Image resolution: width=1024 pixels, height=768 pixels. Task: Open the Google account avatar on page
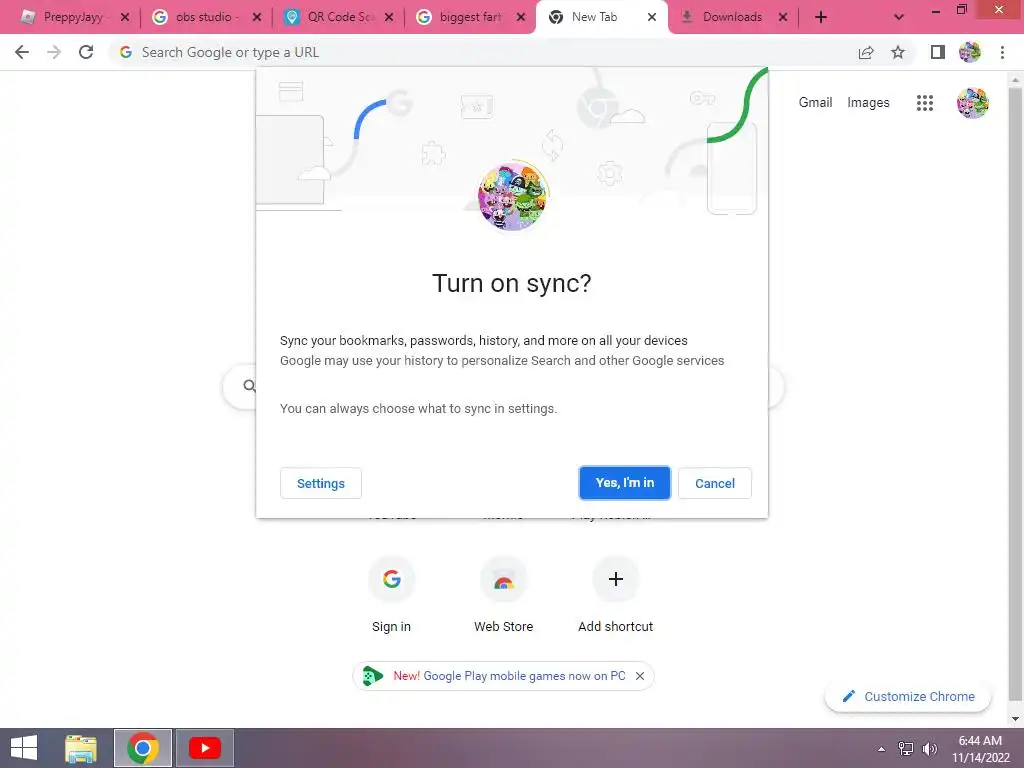tap(972, 103)
